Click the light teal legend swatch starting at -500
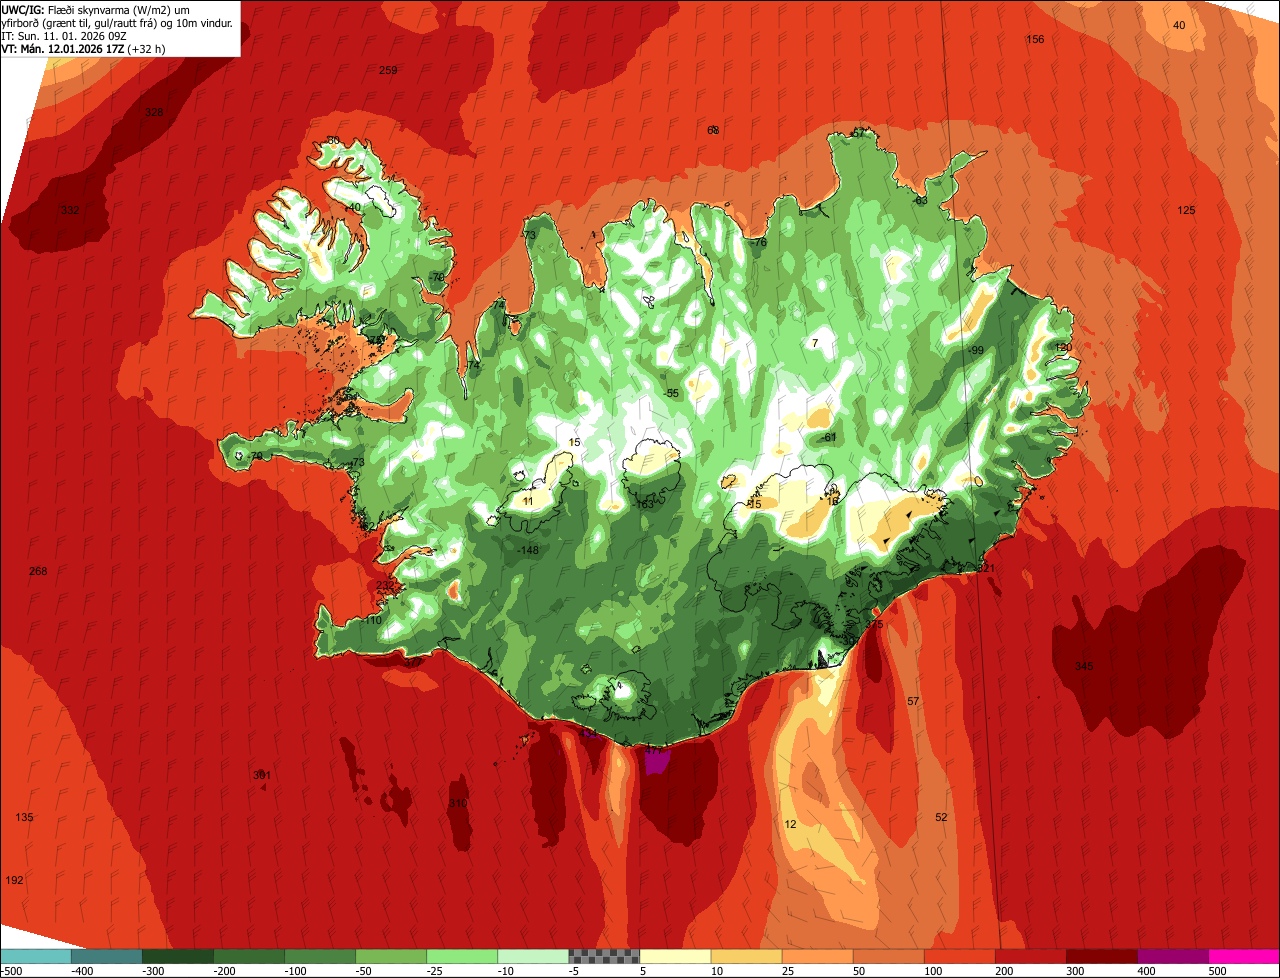 [x=35, y=956]
